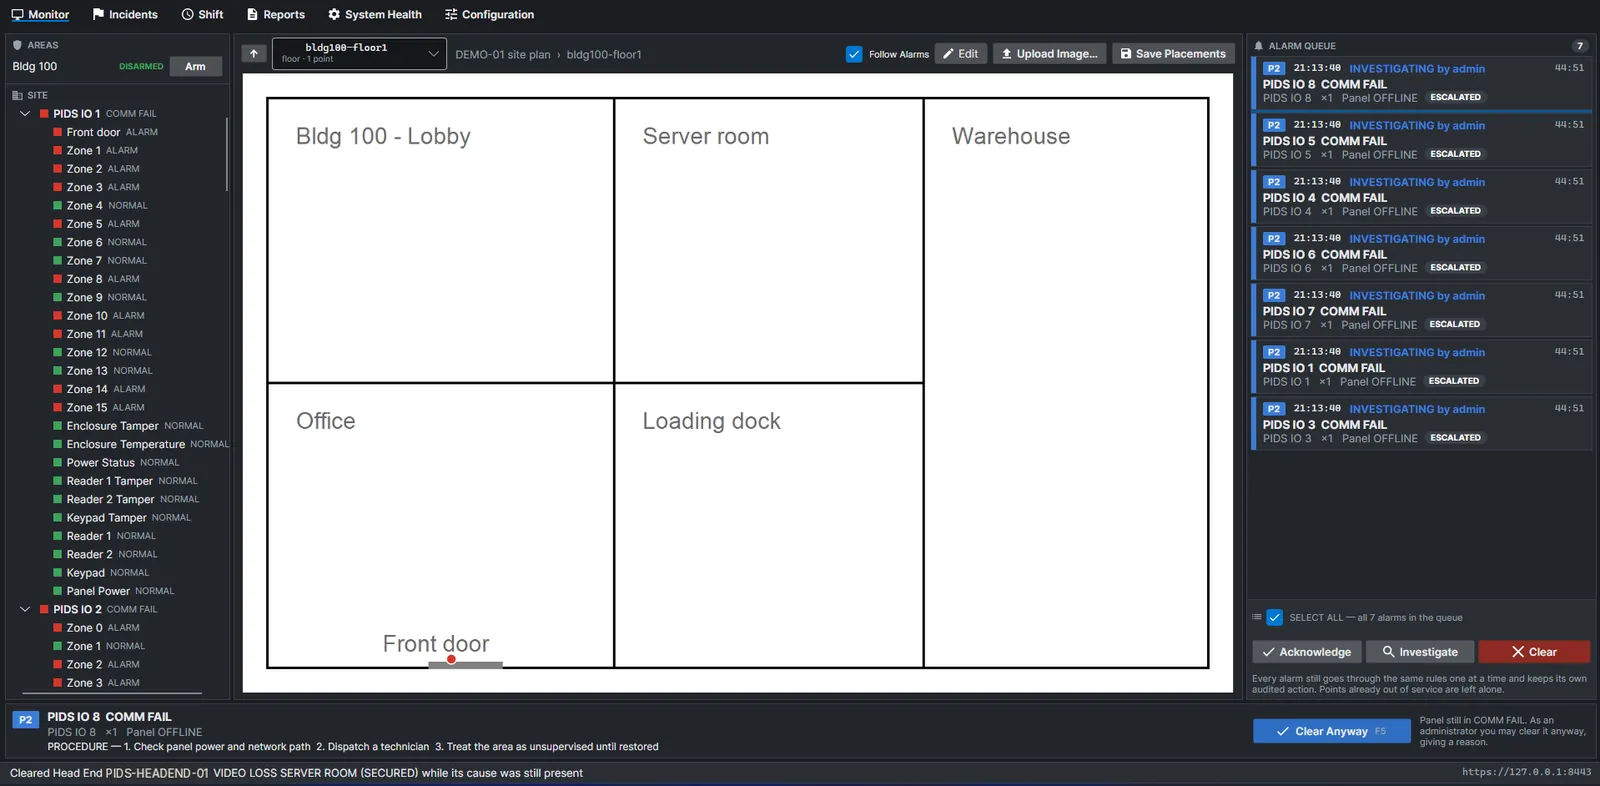Click red status square of Zone 1 under PIDS IO 1
This screenshot has width=1600, height=786.
tap(57, 150)
